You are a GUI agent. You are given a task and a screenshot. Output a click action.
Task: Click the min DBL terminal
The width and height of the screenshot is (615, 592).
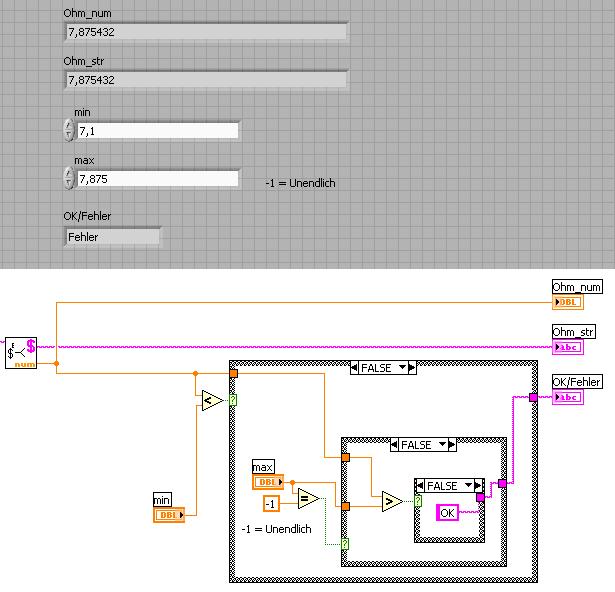[169, 515]
